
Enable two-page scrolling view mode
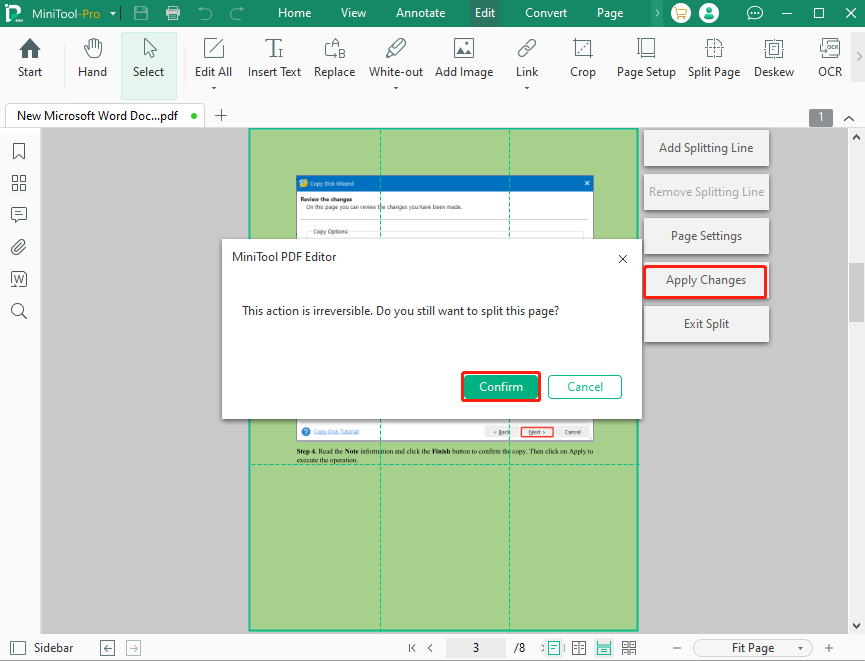coord(629,648)
